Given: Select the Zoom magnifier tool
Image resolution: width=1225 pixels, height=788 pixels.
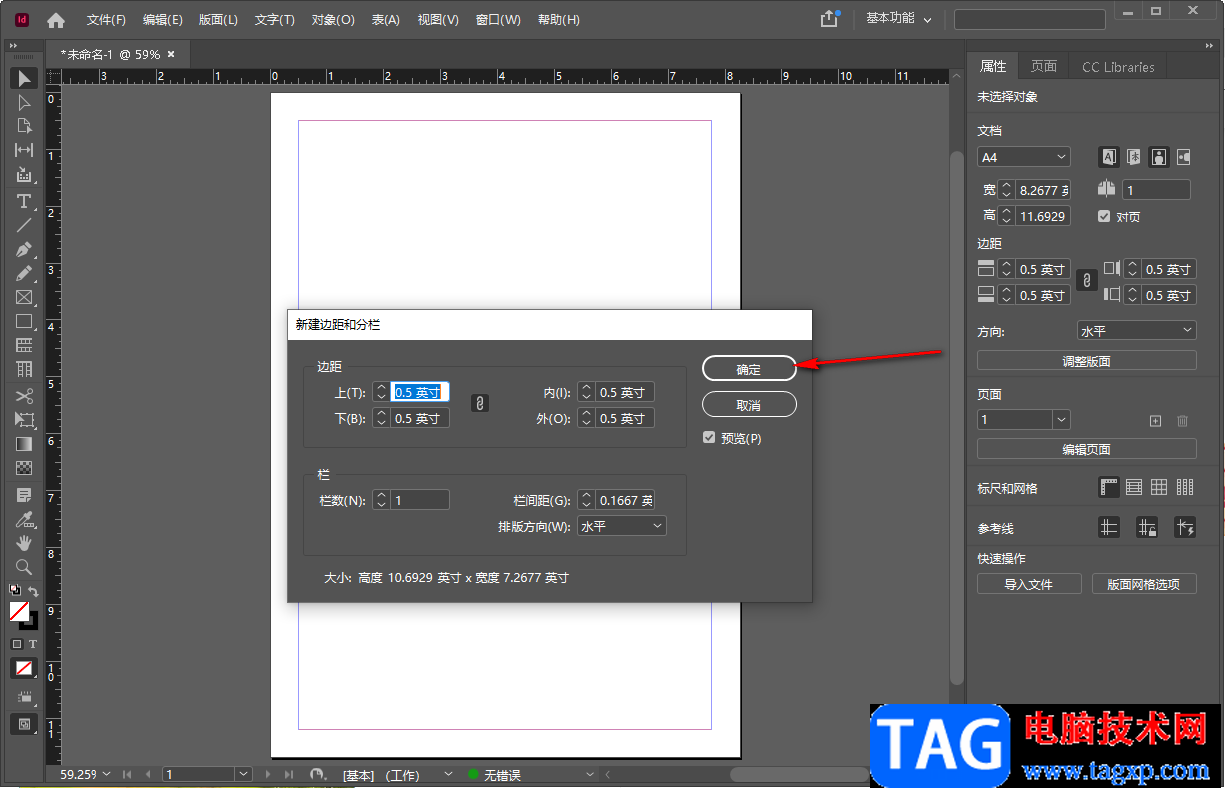Looking at the screenshot, I should point(24,567).
